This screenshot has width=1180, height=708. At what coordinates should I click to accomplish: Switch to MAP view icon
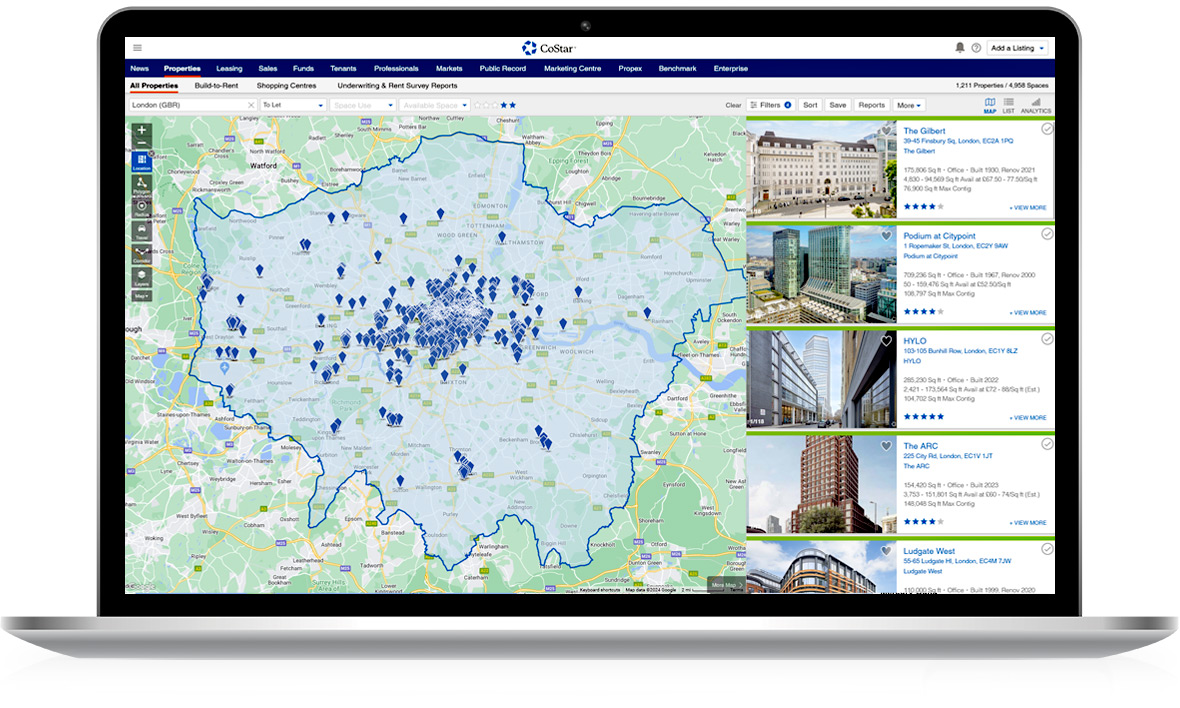(x=990, y=105)
